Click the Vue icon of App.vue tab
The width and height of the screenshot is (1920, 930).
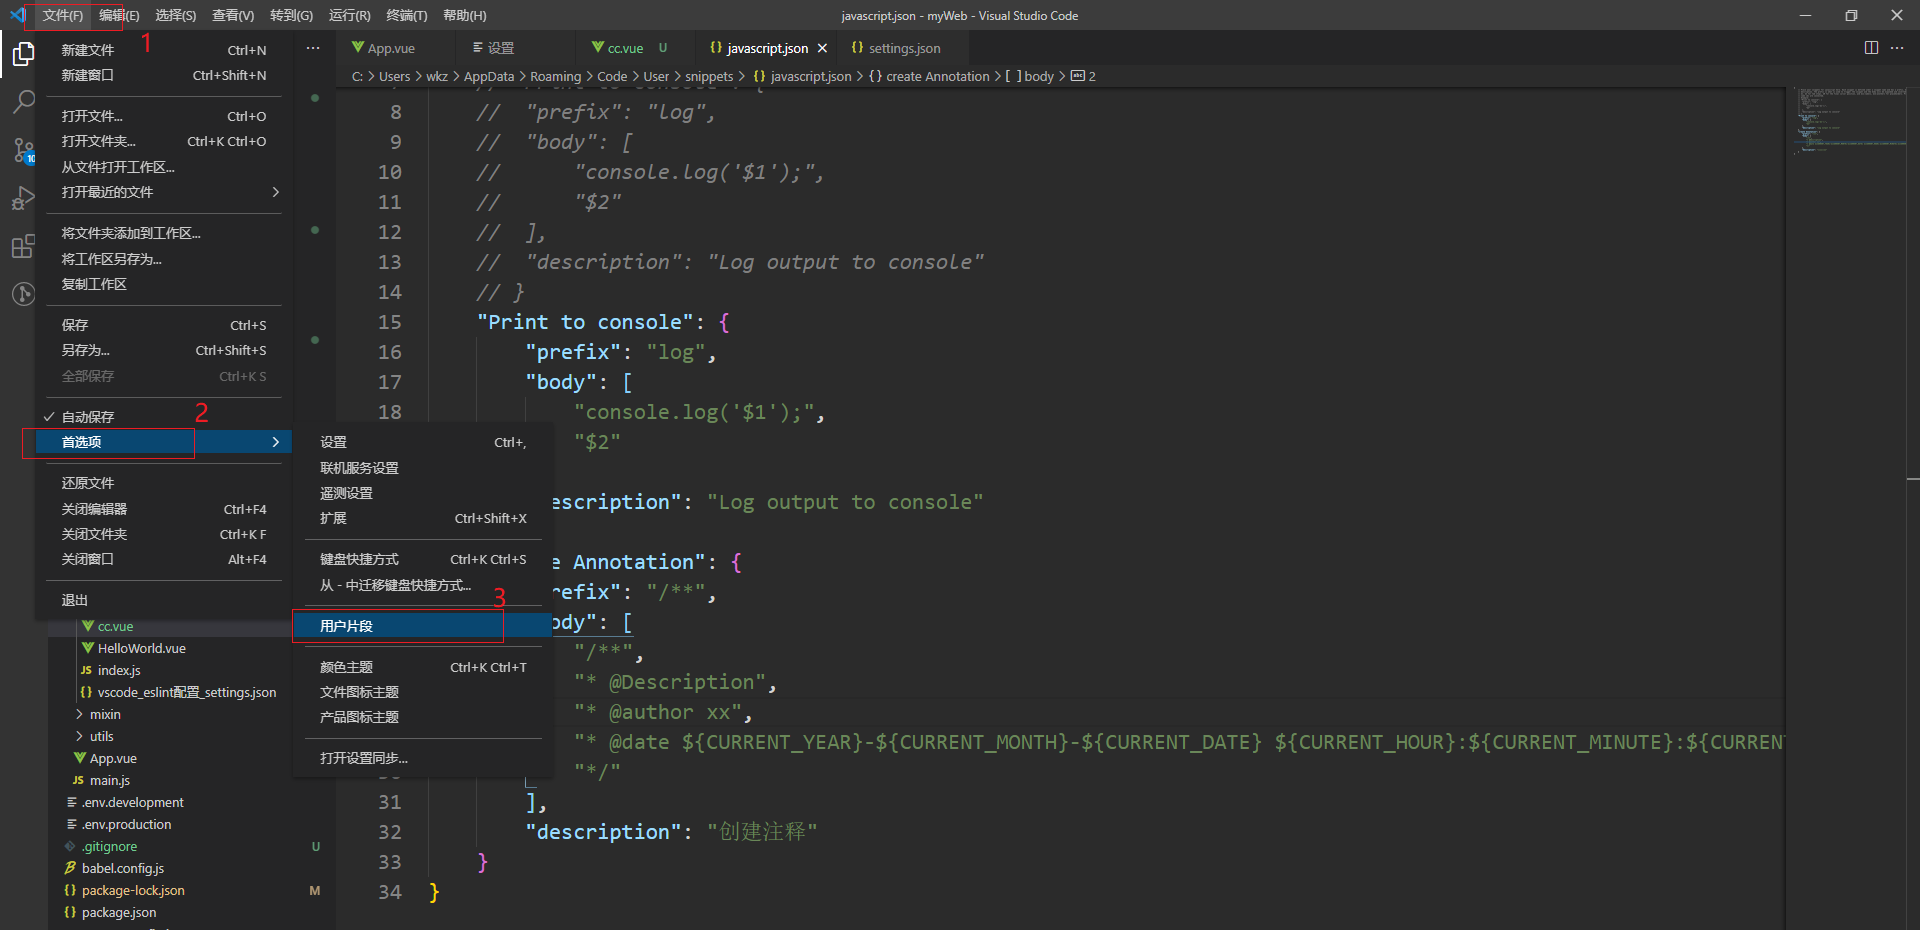[357, 48]
